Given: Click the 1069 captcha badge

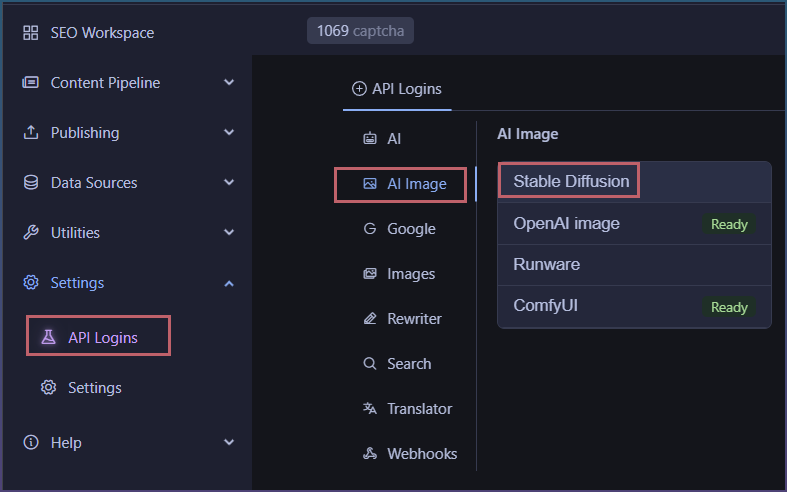Looking at the screenshot, I should pyautogui.click(x=360, y=31).
